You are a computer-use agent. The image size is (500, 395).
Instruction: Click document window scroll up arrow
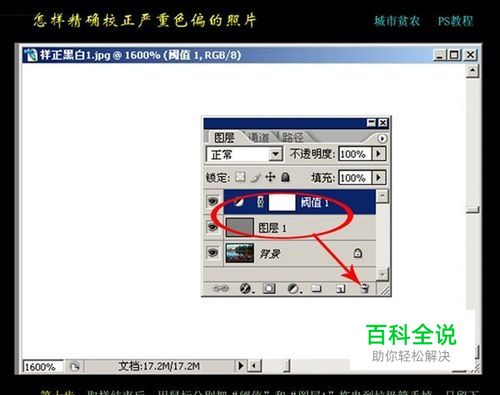(x=472, y=71)
